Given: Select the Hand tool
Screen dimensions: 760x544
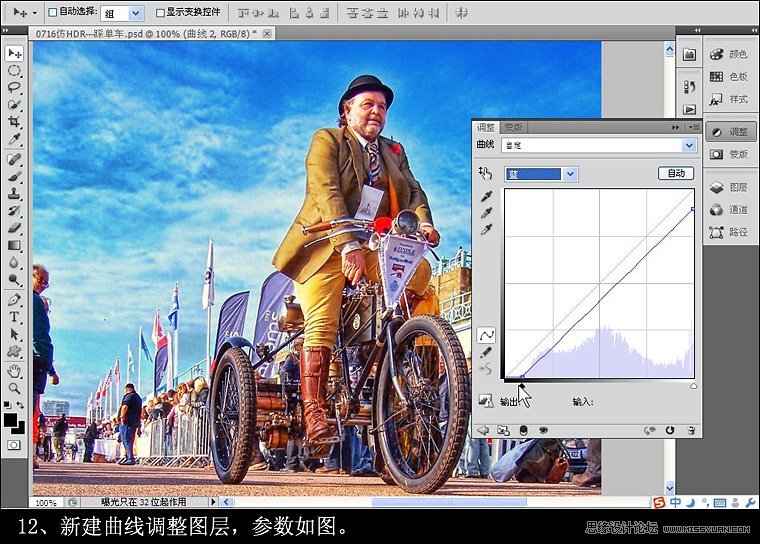Looking at the screenshot, I should click(15, 371).
